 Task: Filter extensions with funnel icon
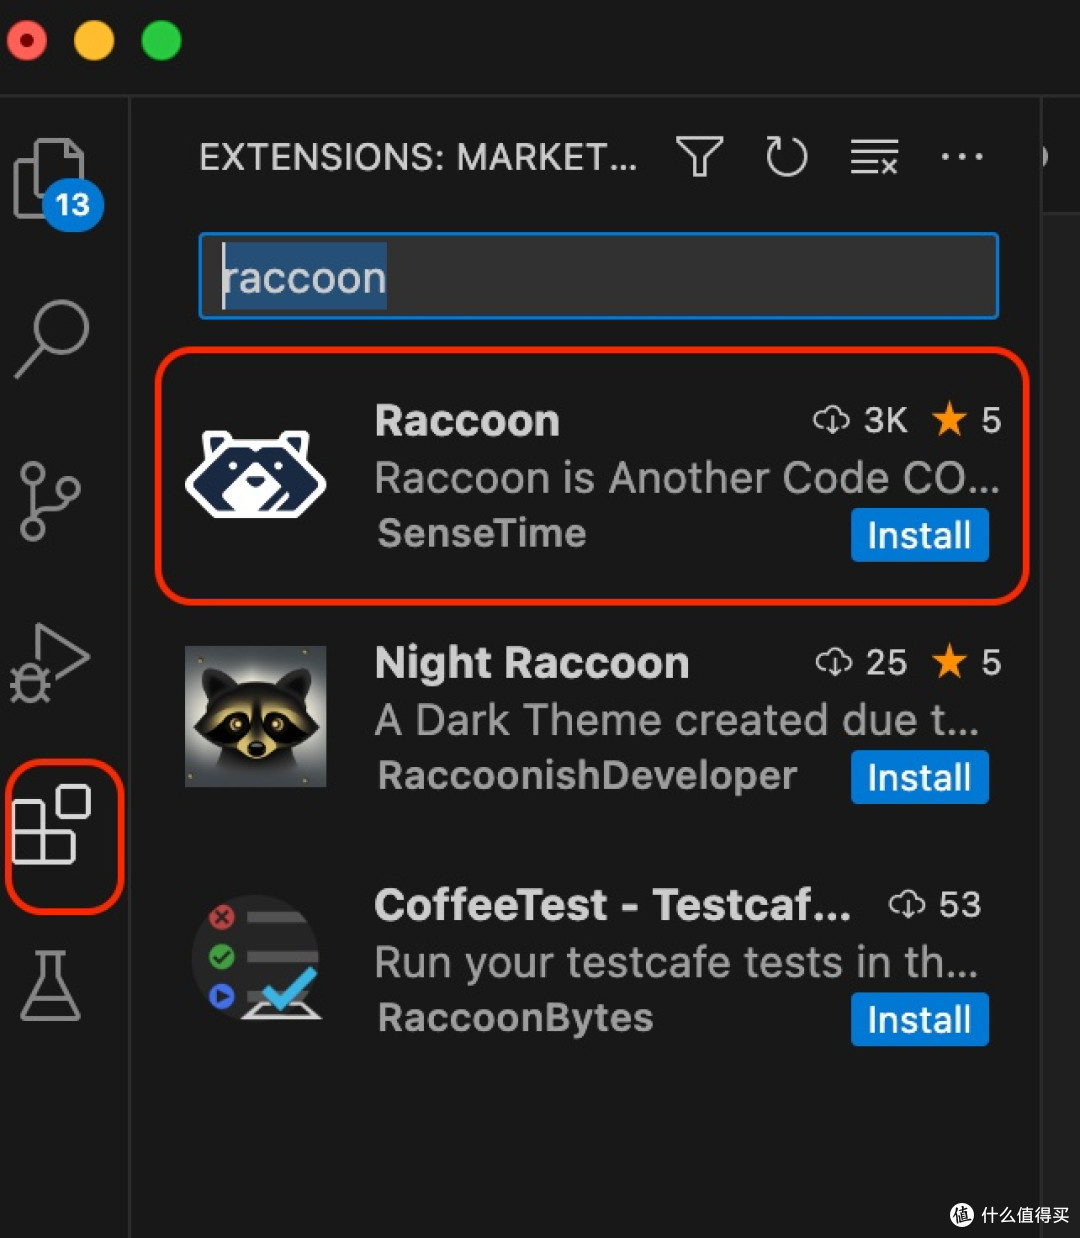(699, 157)
